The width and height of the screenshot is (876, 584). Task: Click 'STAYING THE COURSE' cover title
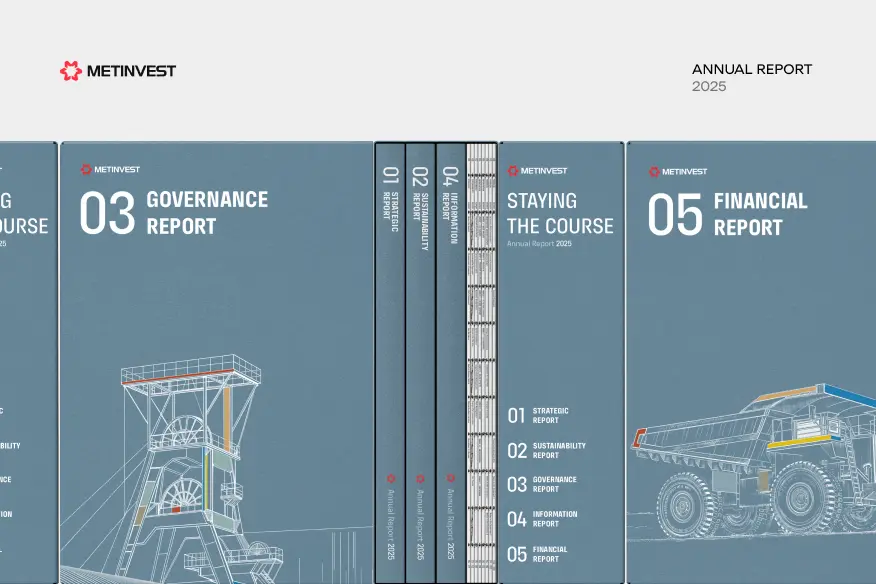560,213
